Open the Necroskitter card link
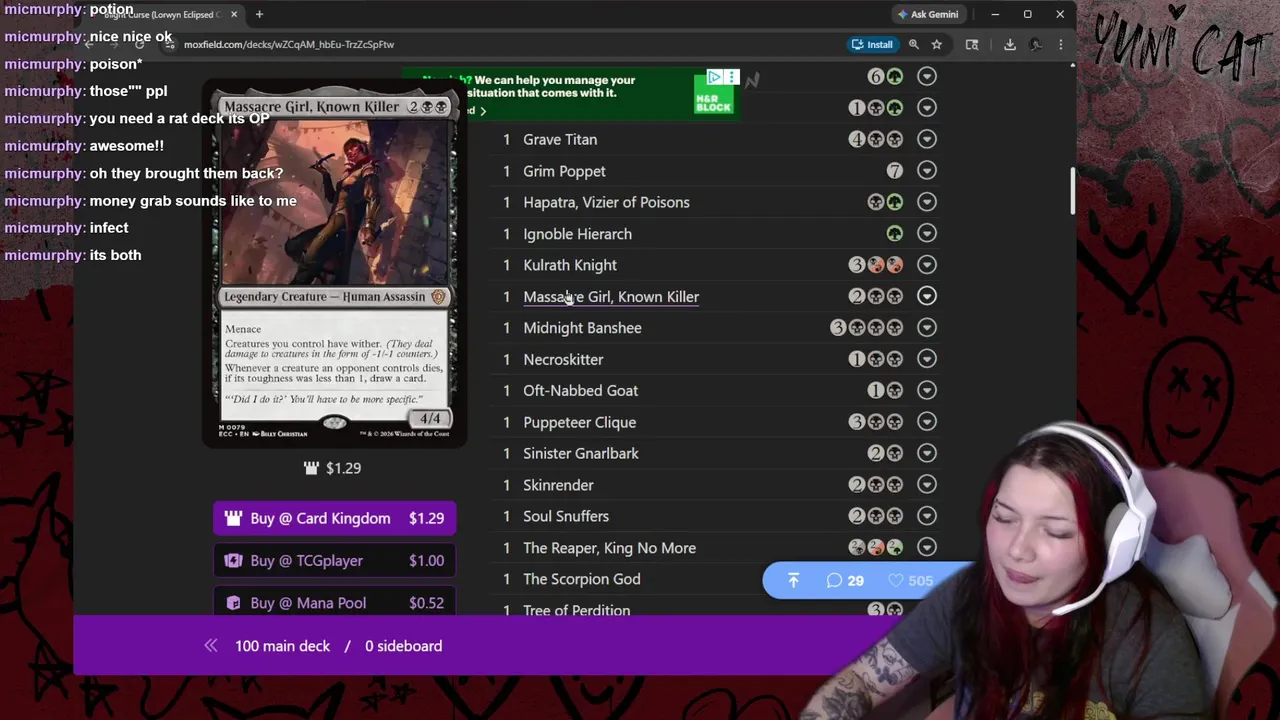 [563, 359]
